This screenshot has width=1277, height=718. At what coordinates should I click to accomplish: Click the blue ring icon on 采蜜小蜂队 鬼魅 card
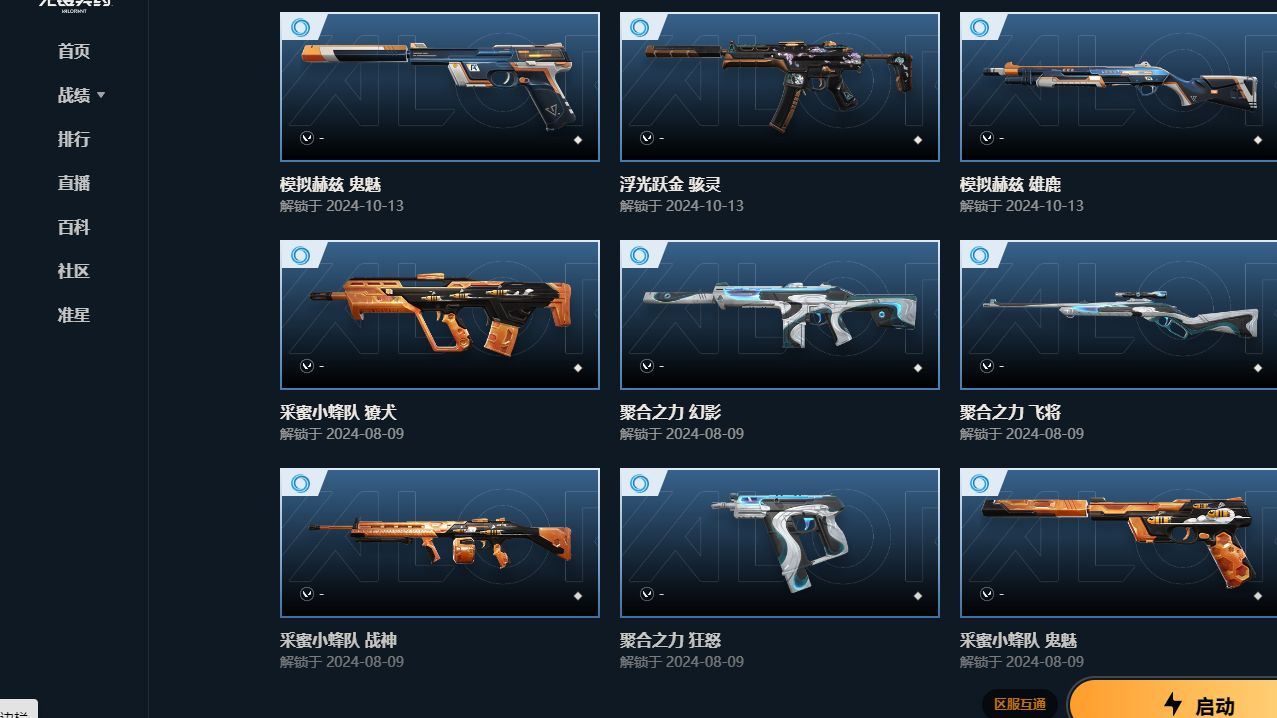pos(980,484)
